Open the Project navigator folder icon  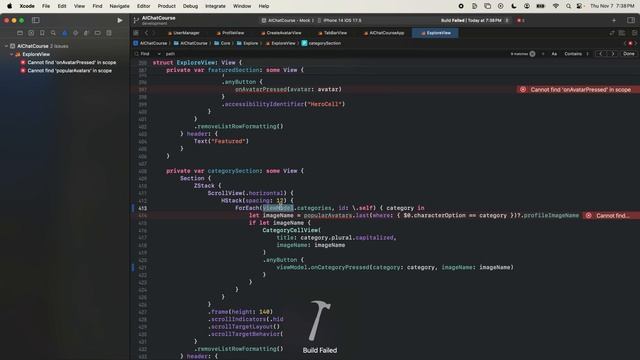click(20, 33)
